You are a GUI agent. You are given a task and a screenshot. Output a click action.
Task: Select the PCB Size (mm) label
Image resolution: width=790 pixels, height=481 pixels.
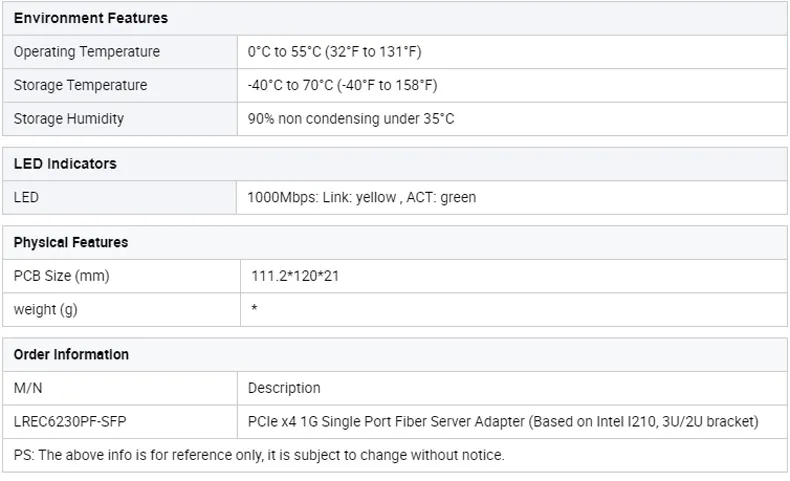click(x=61, y=276)
